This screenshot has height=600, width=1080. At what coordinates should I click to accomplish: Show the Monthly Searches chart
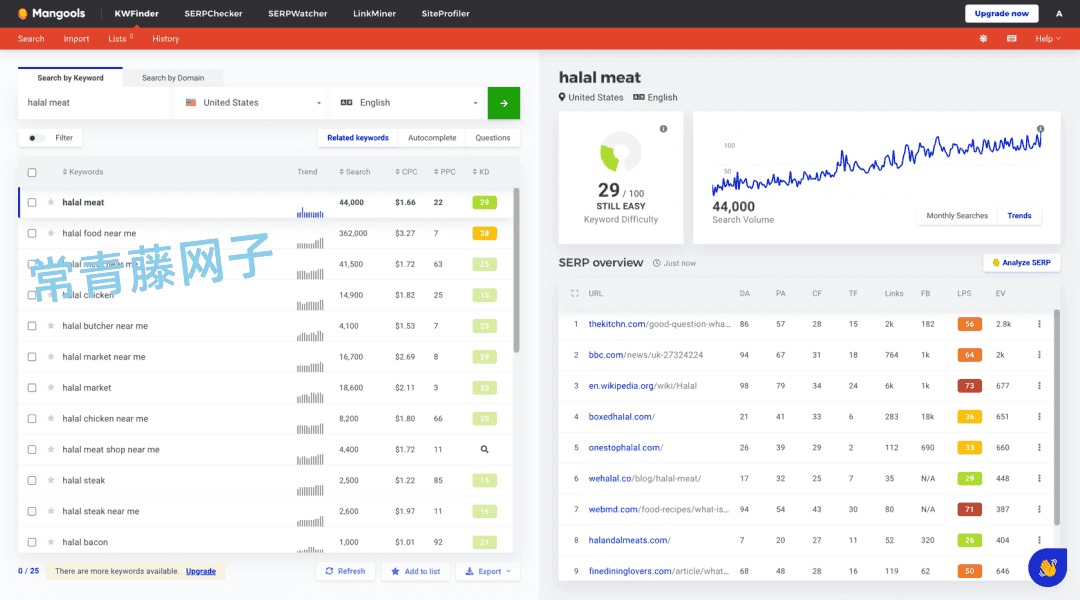click(957, 216)
